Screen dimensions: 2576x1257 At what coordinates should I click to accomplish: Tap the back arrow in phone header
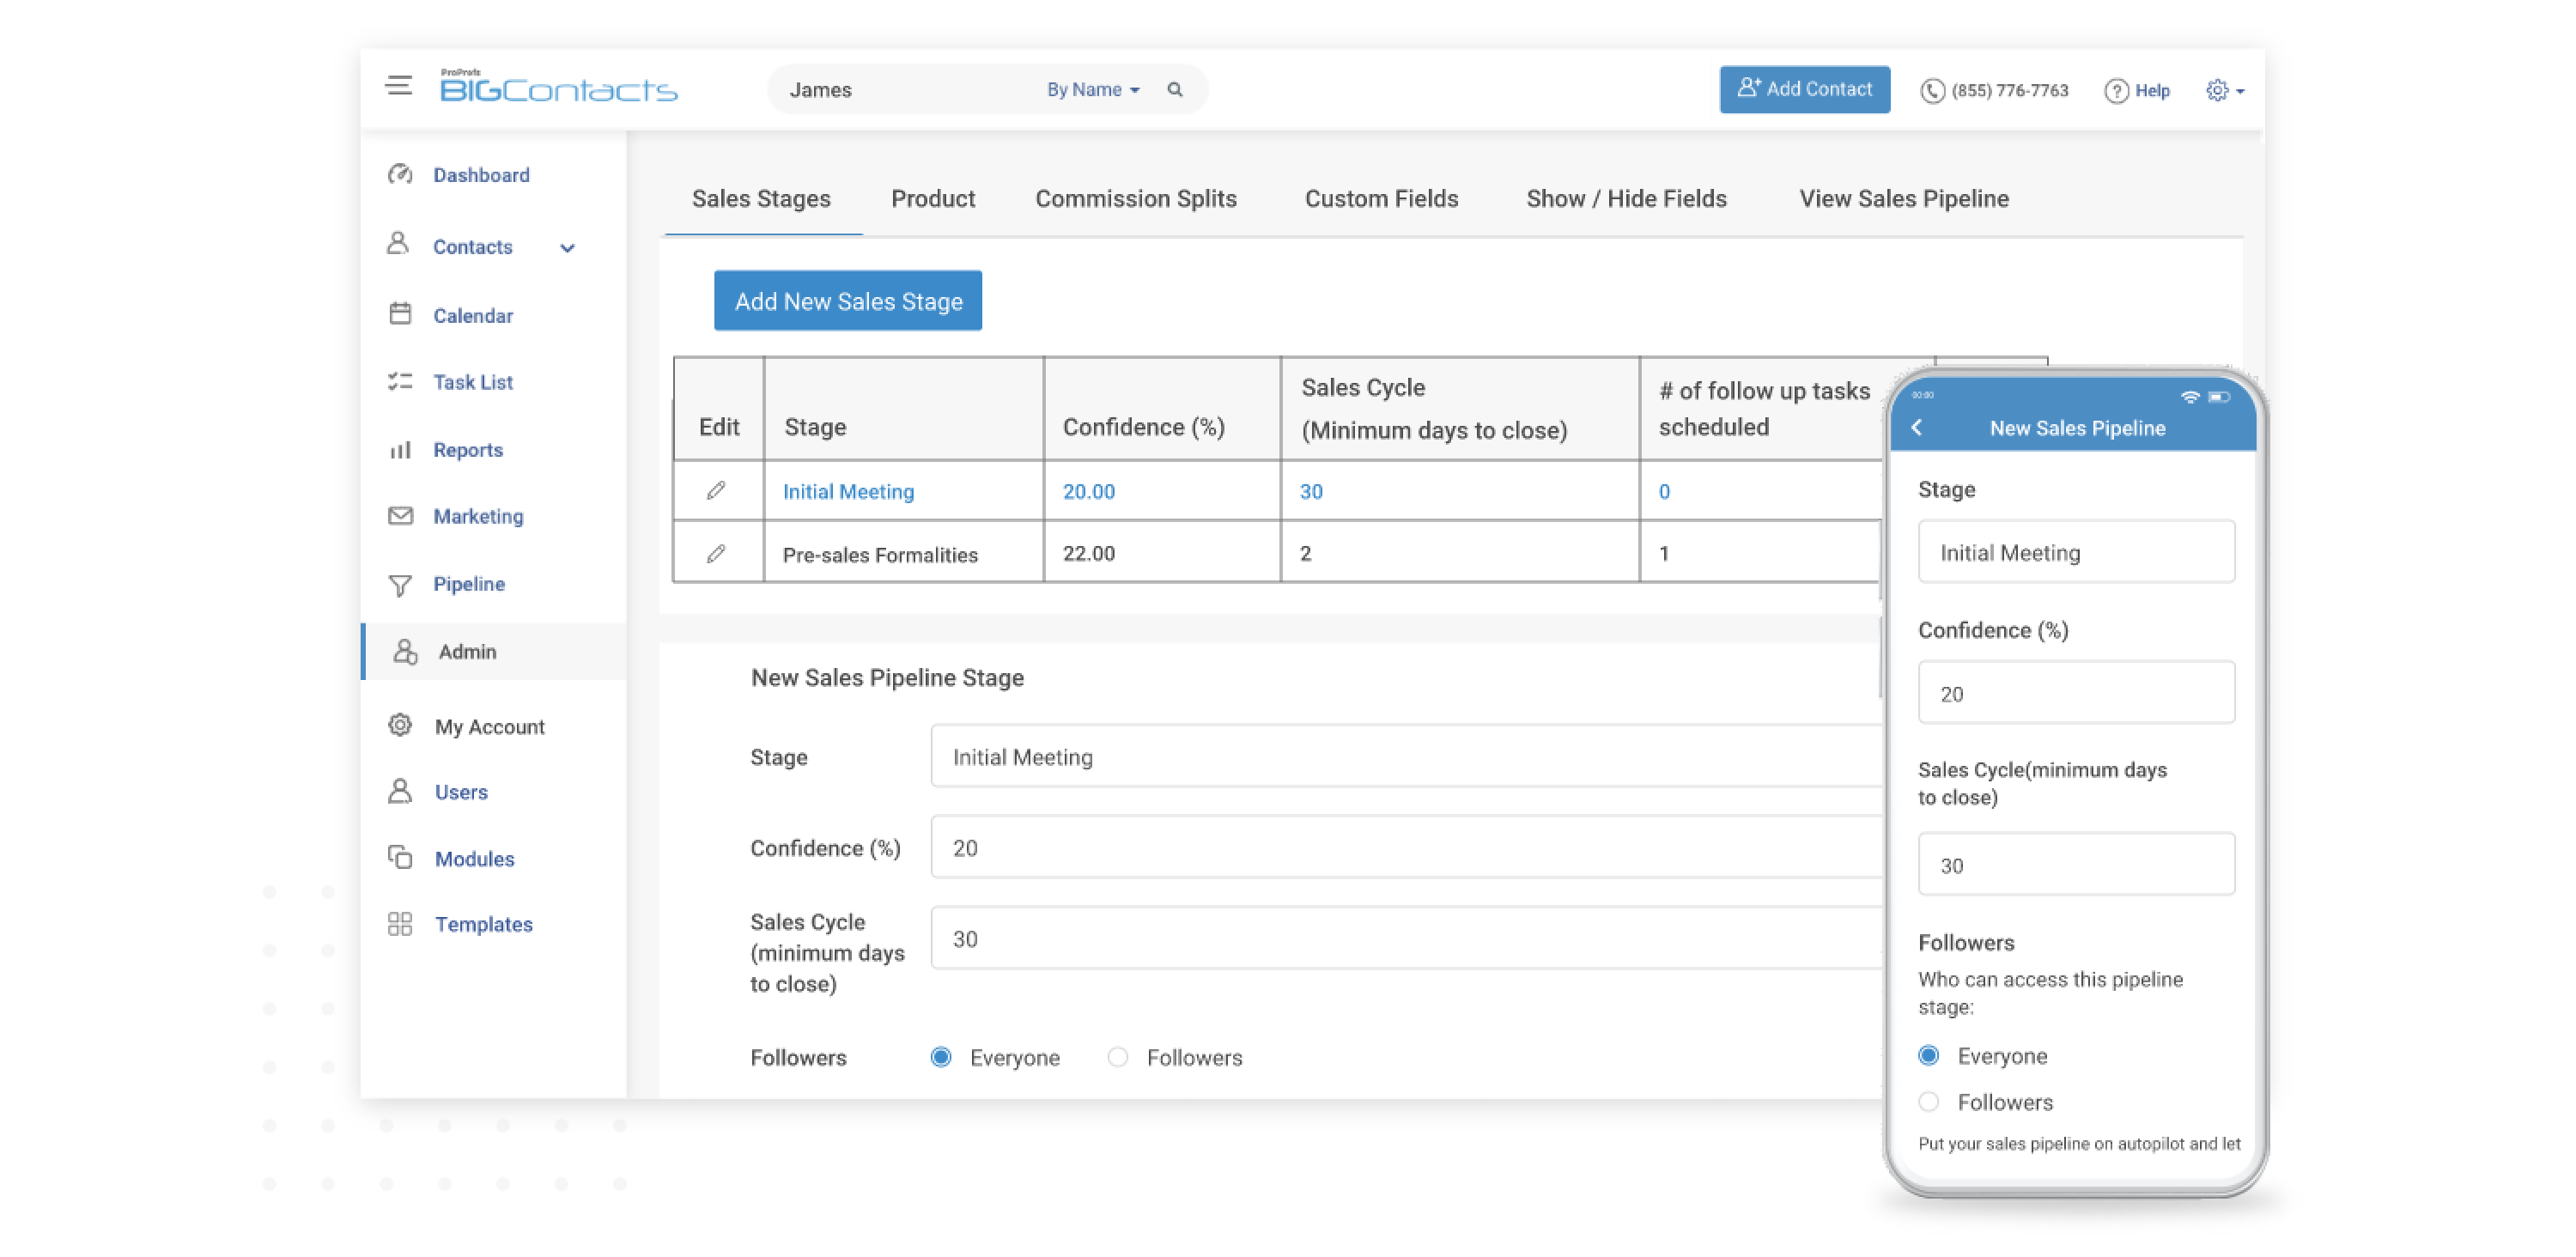pos(1917,428)
